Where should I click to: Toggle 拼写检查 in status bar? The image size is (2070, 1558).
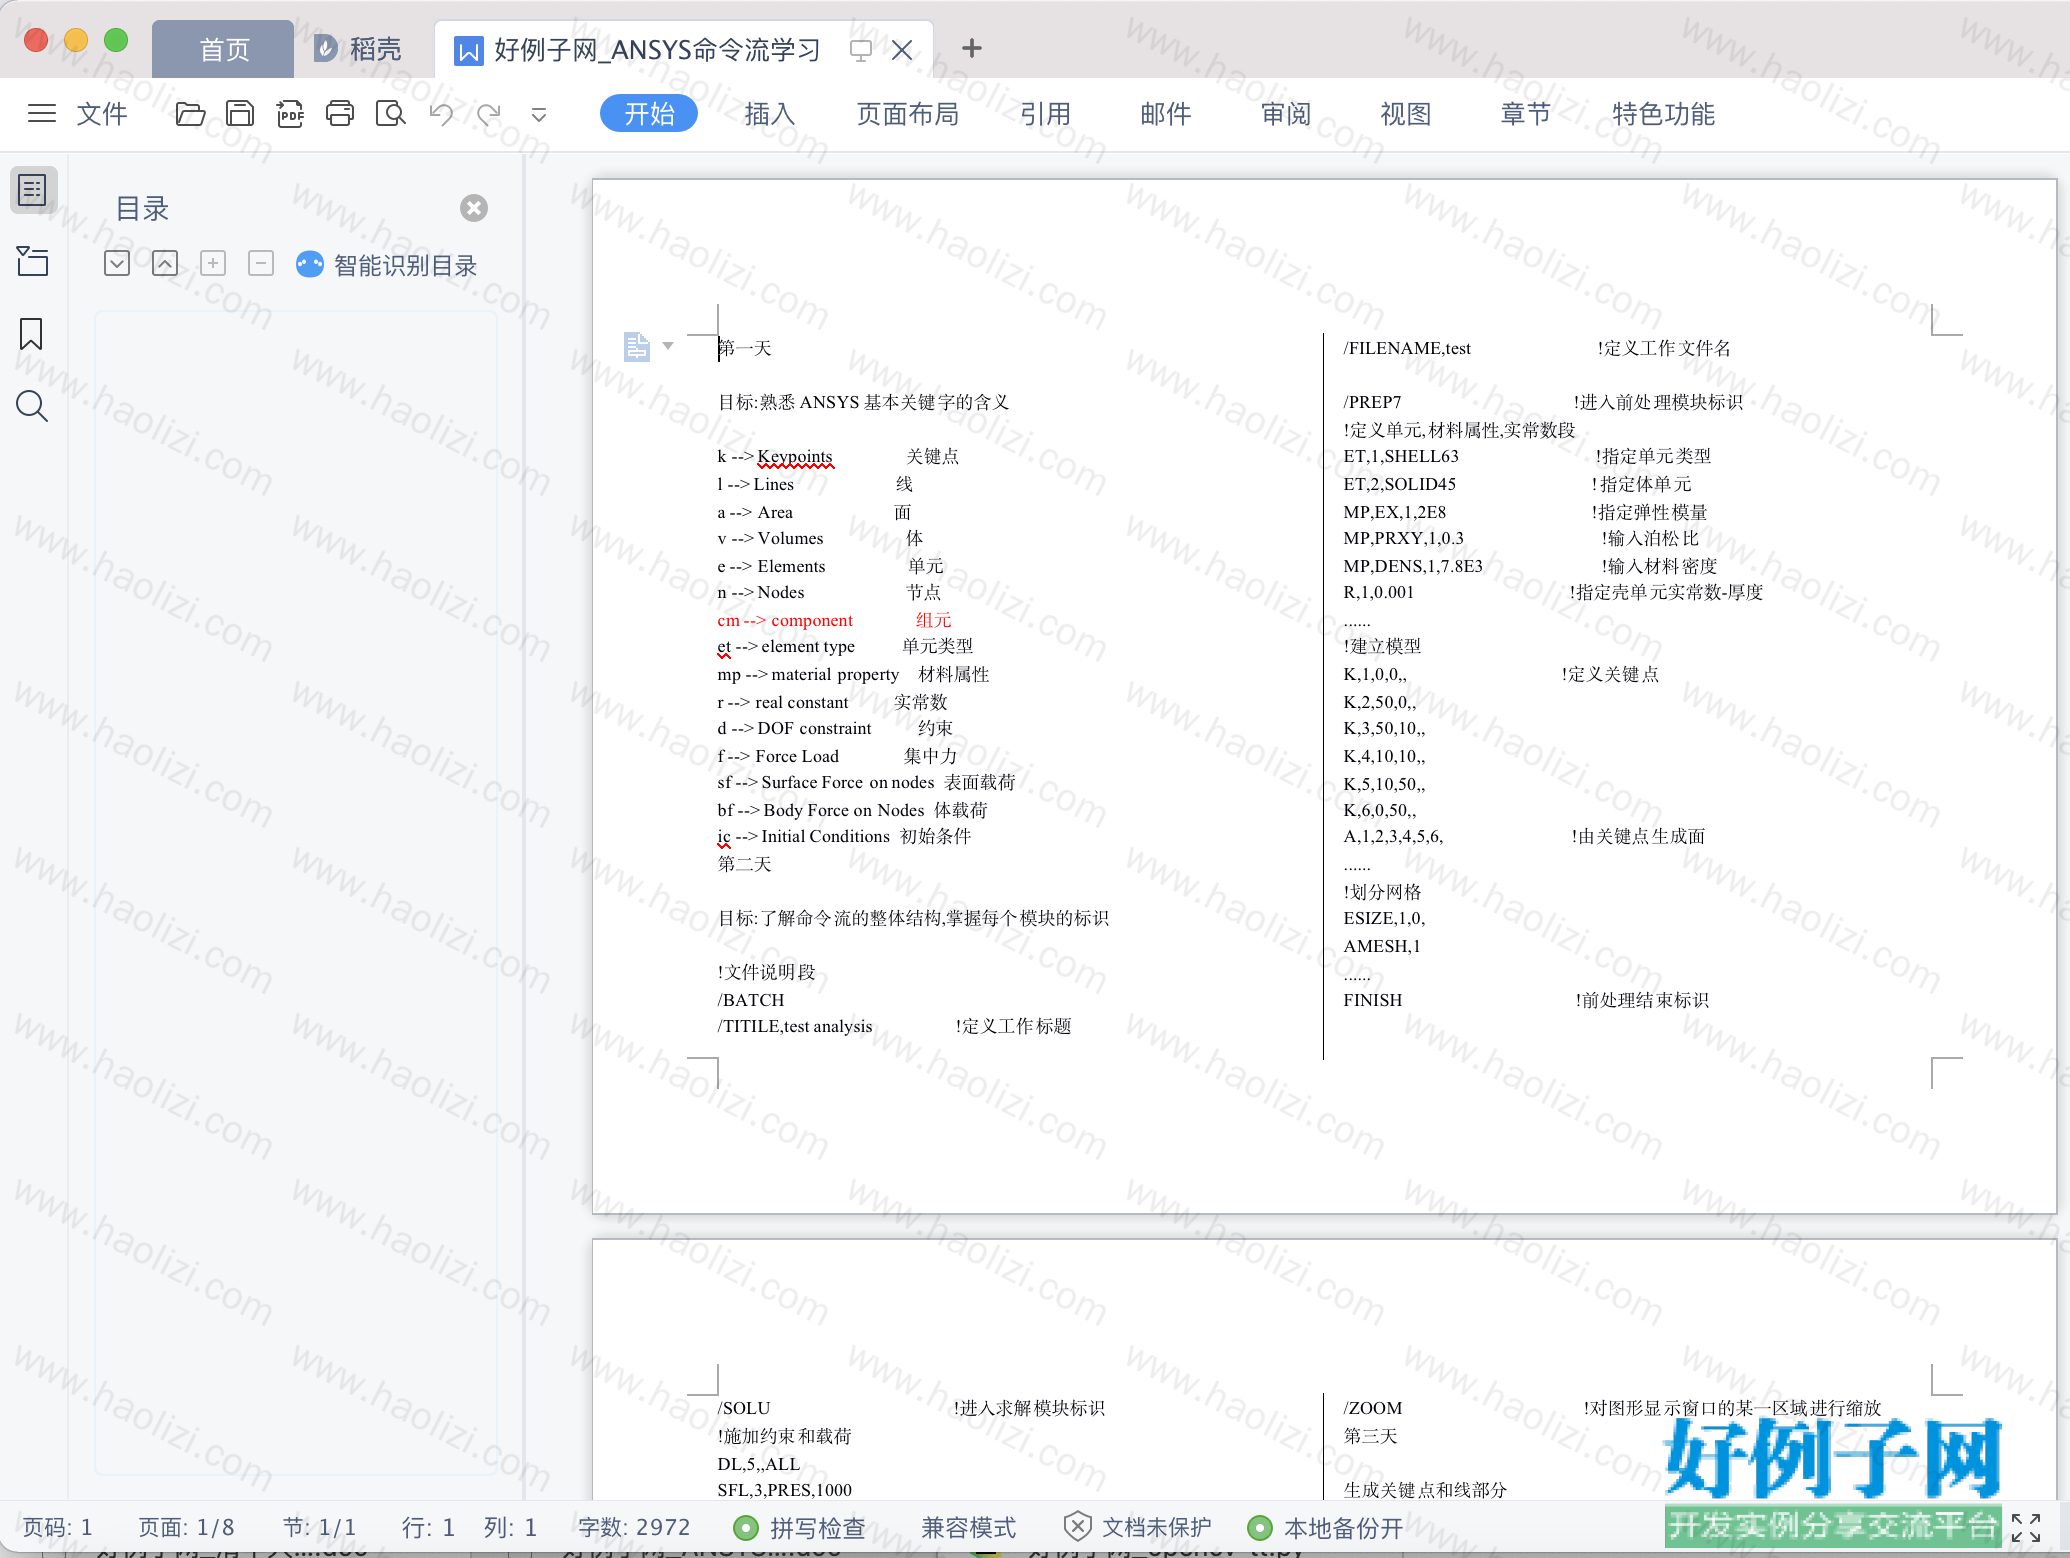pos(799,1528)
